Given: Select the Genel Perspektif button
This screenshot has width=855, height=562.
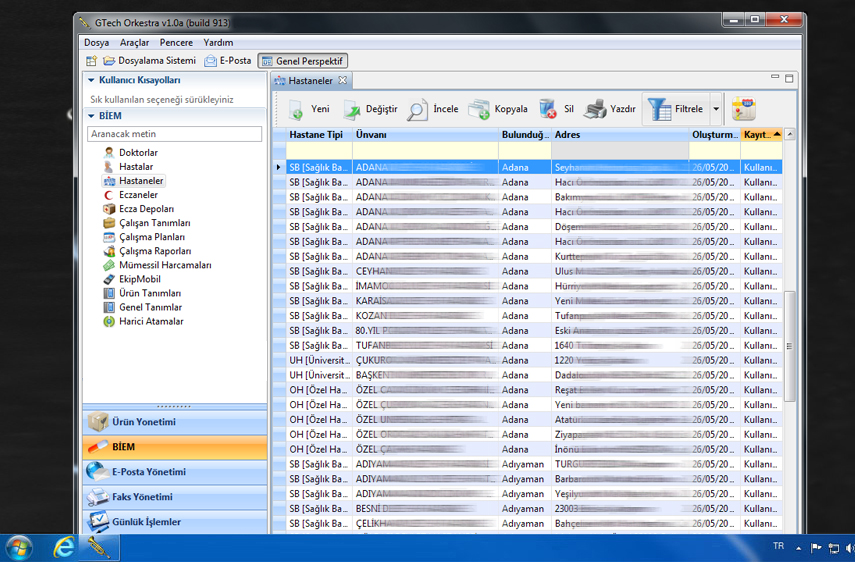Looking at the screenshot, I should pos(303,61).
